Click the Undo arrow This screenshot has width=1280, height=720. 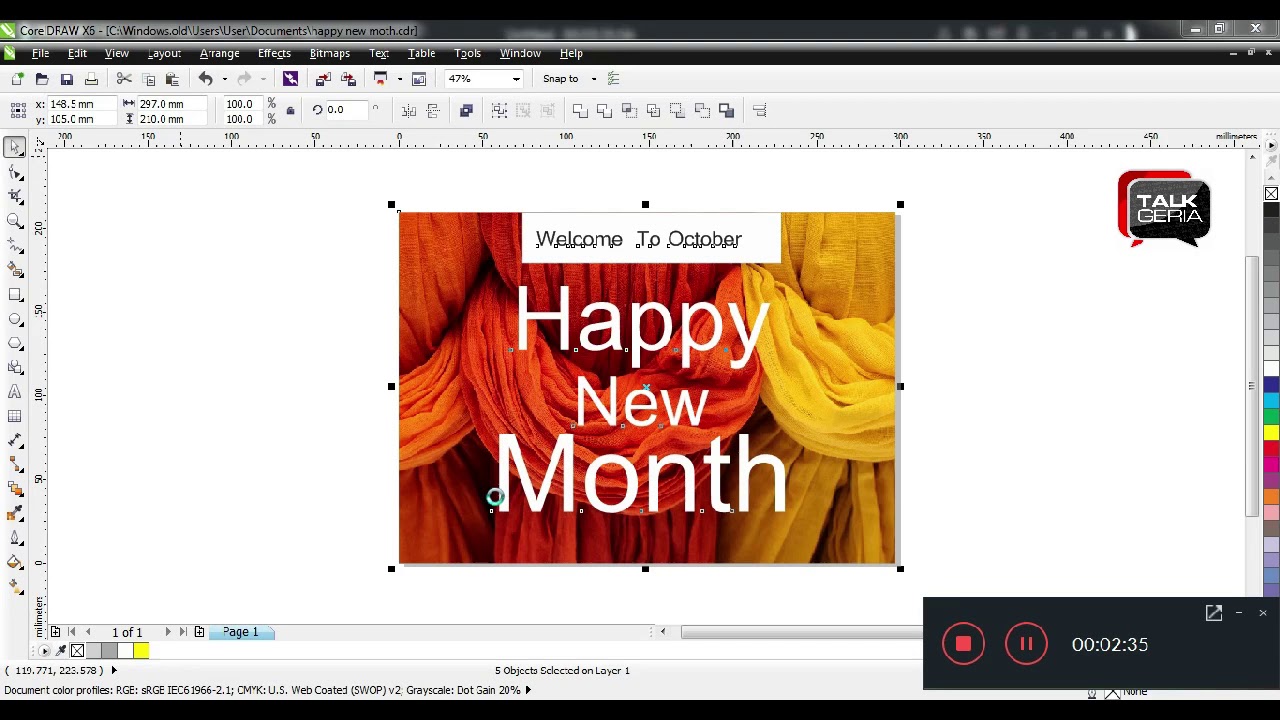tap(205, 79)
